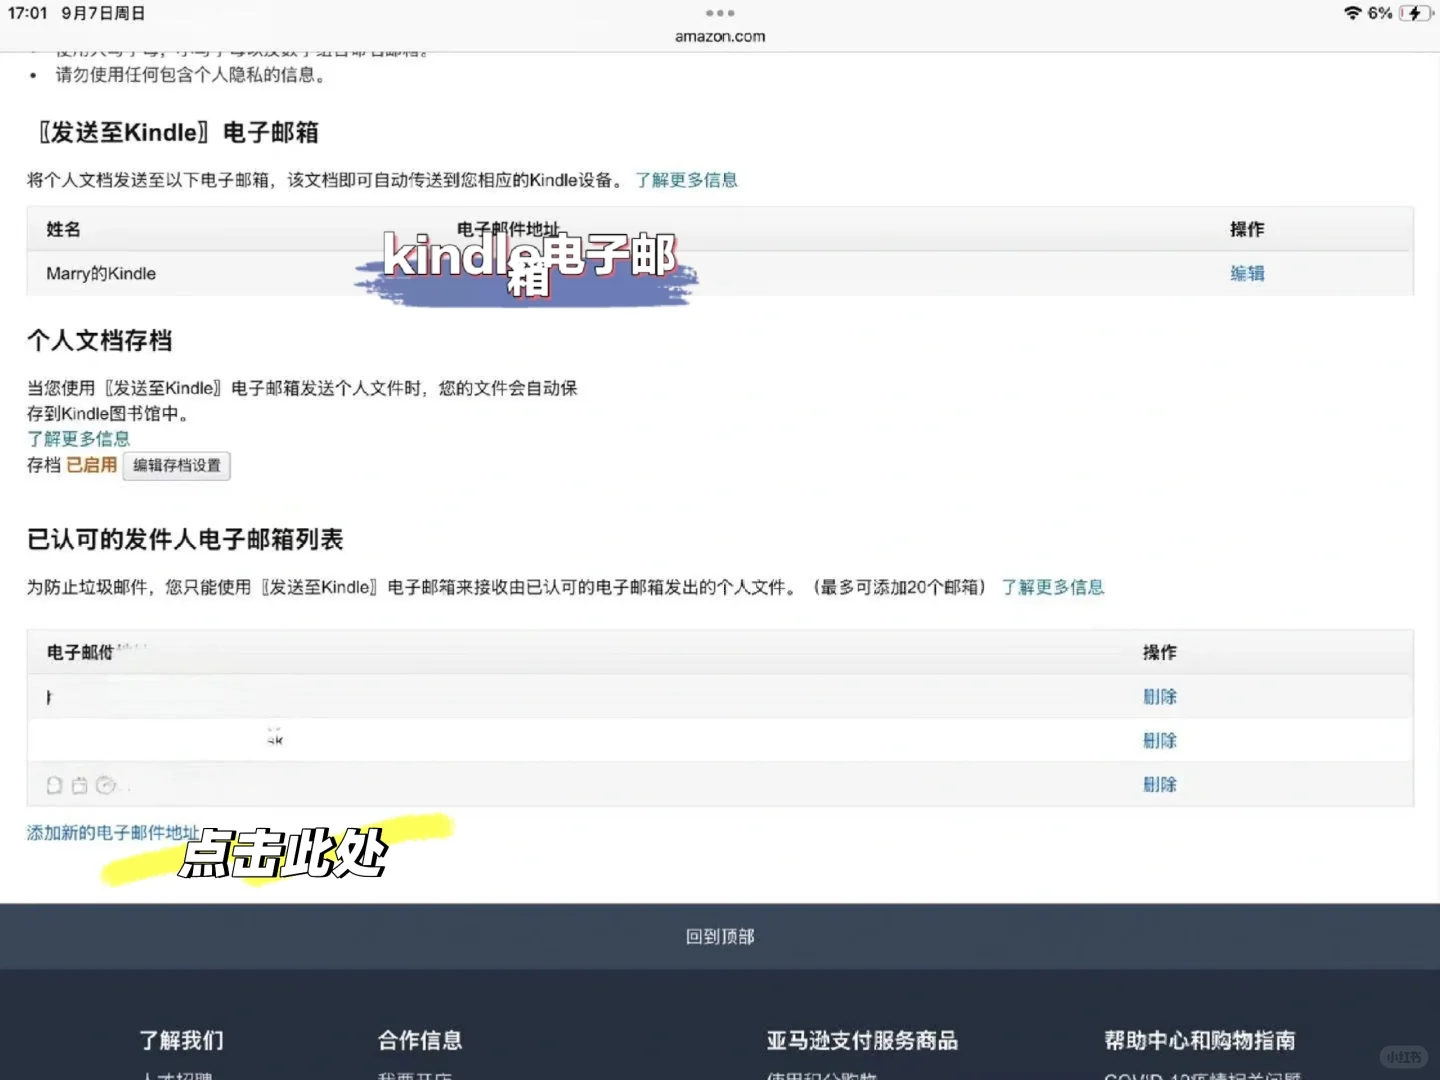Click the 编辑存档设置 button
The height and width of the screenshot is (1080, 1440).
[x=177, y=466]
